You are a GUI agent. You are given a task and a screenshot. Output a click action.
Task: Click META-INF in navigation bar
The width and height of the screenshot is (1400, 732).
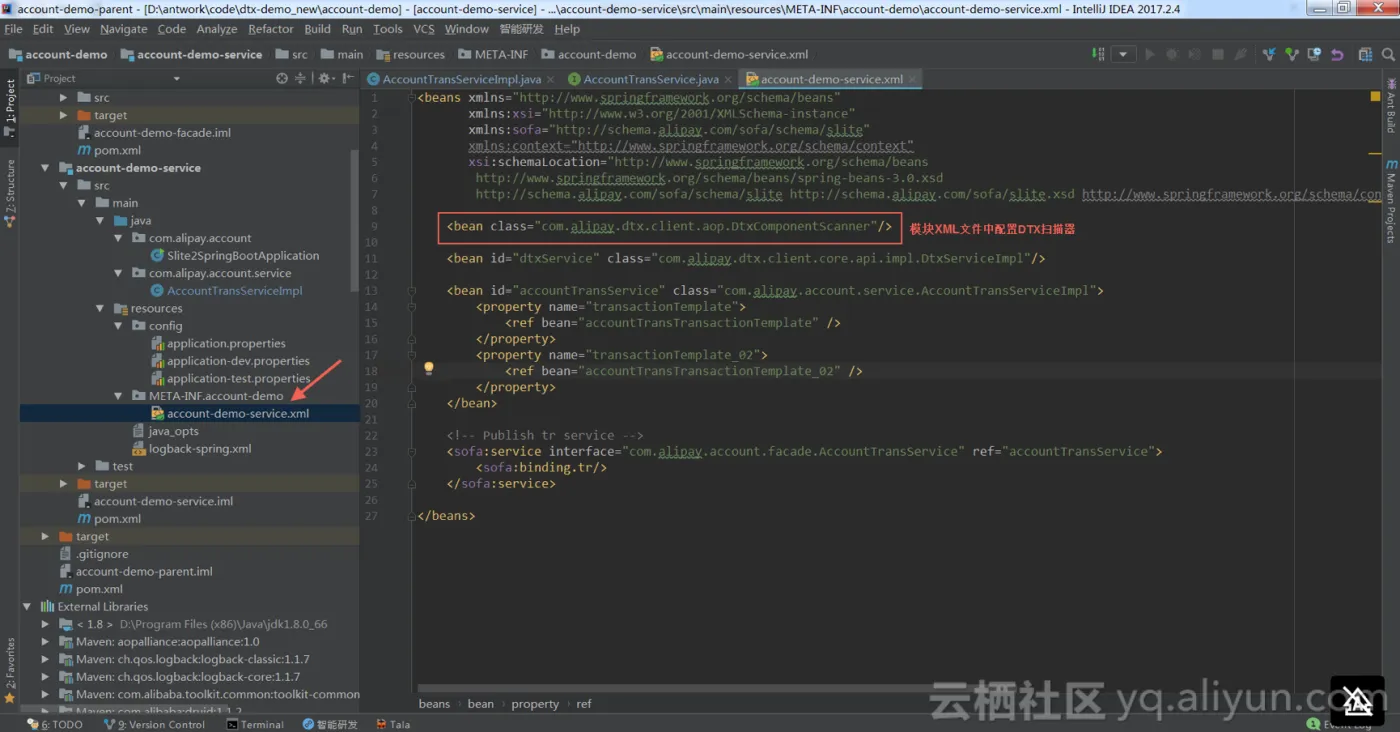[494, 54]
